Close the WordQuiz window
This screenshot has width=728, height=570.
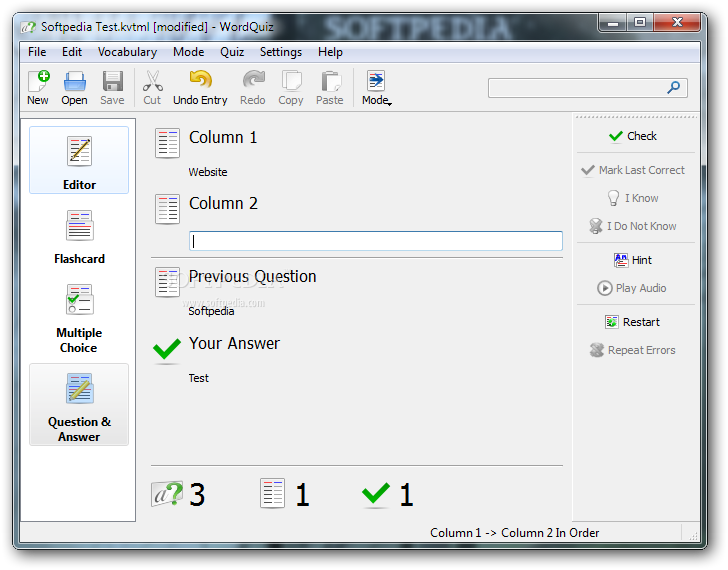(677, 22)
